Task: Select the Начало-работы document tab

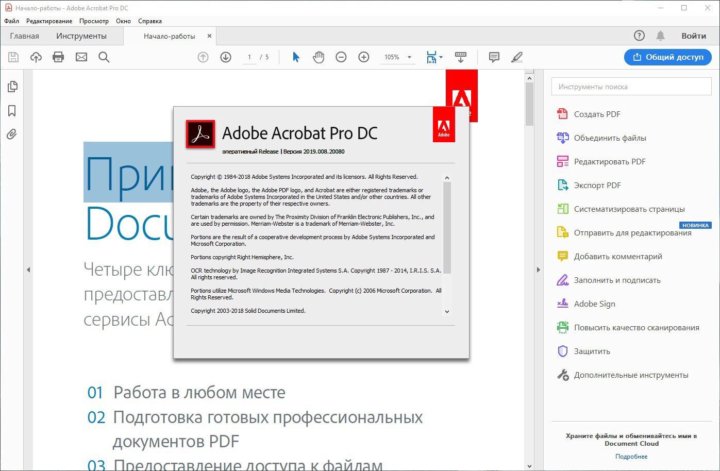Action: click(x=169, y=36)
